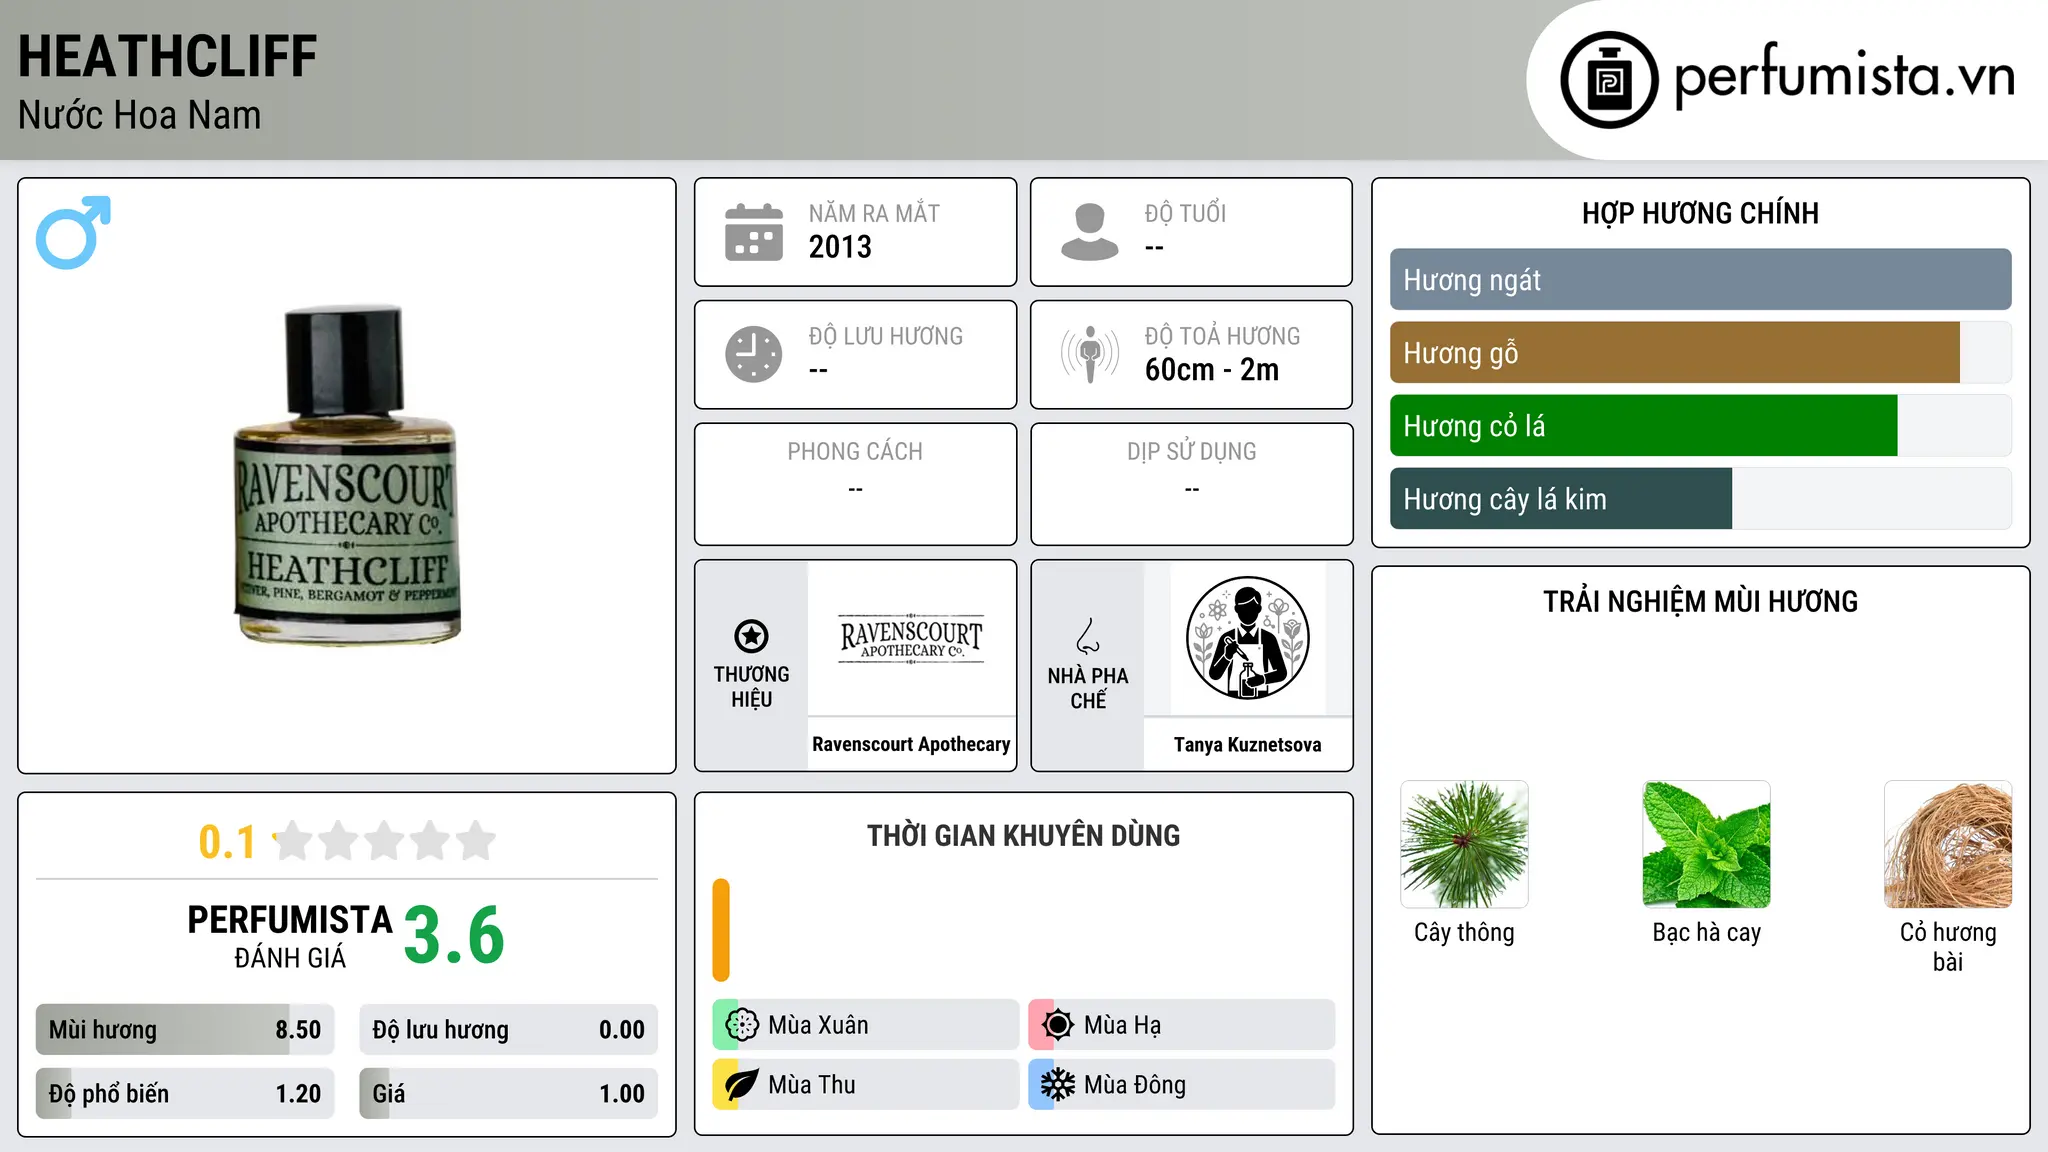The height and width of the screenshot is (1152, 2048).
Task: Click the Hợp hương chính heading
Action: click(1700, 214)
